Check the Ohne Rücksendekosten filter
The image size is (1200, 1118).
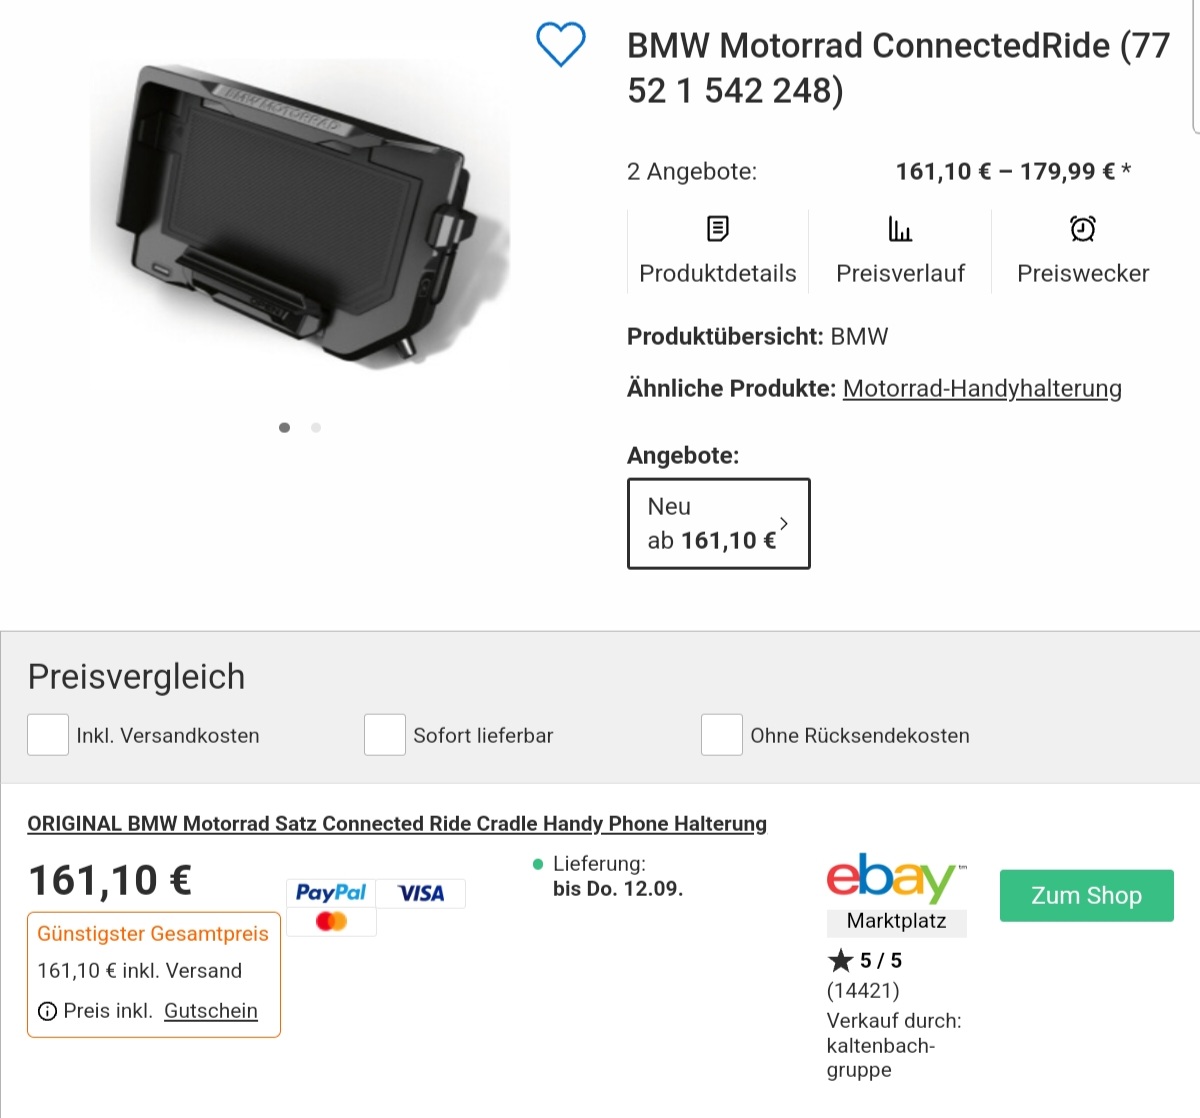click(x=722, y=735)
